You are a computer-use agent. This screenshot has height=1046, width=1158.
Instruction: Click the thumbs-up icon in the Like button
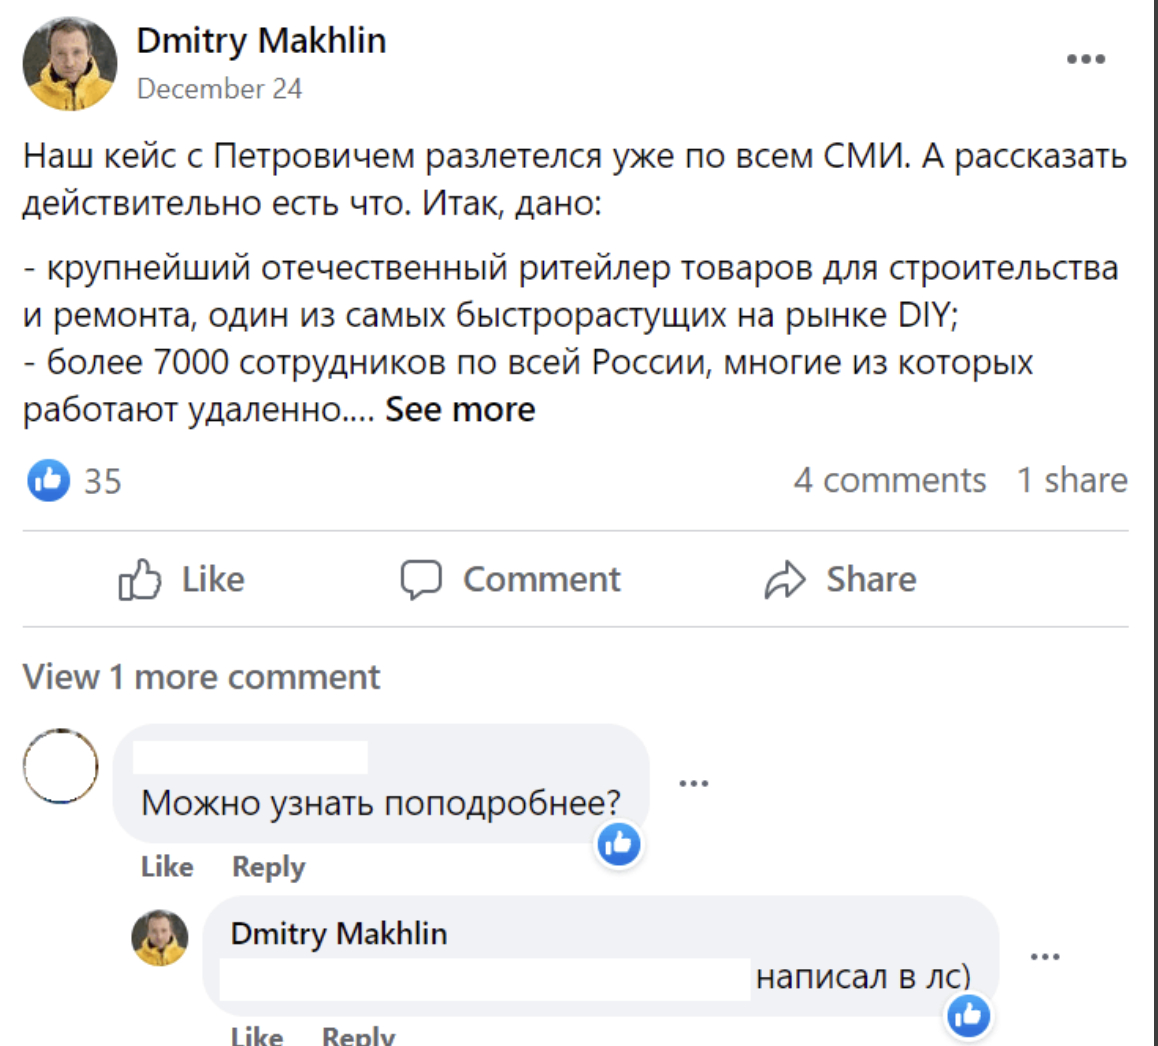(x=139, y=580)
